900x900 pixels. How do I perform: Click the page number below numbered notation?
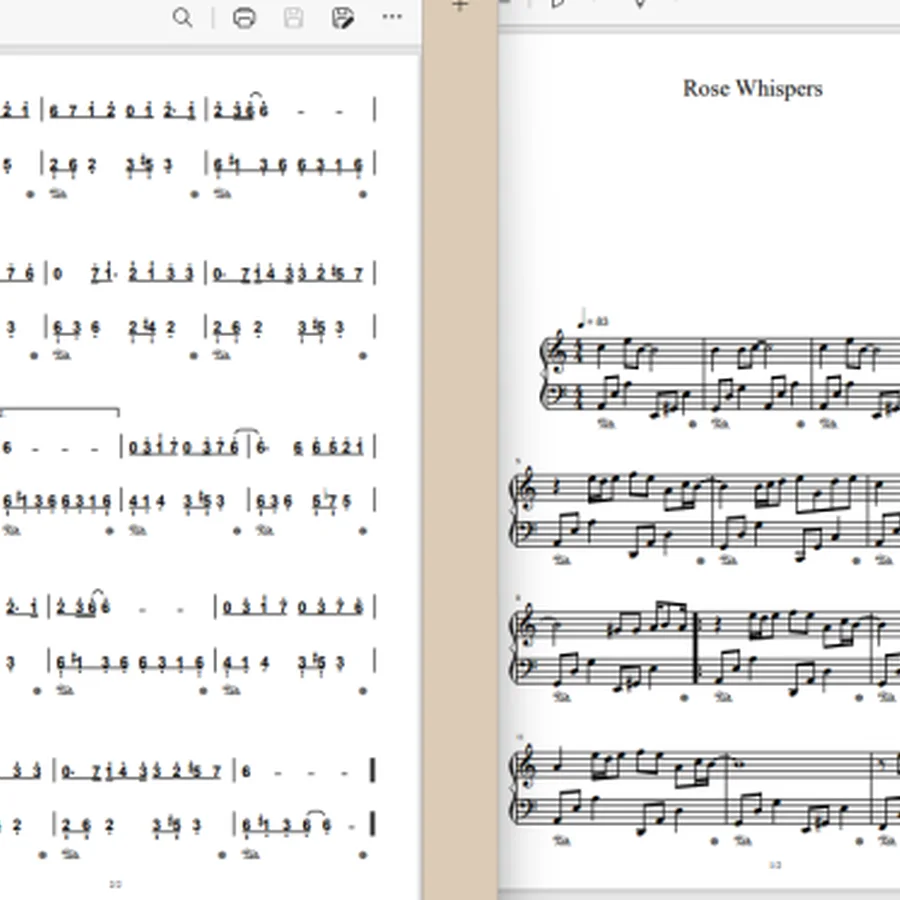pyautogui.click(x=115, y=885)
